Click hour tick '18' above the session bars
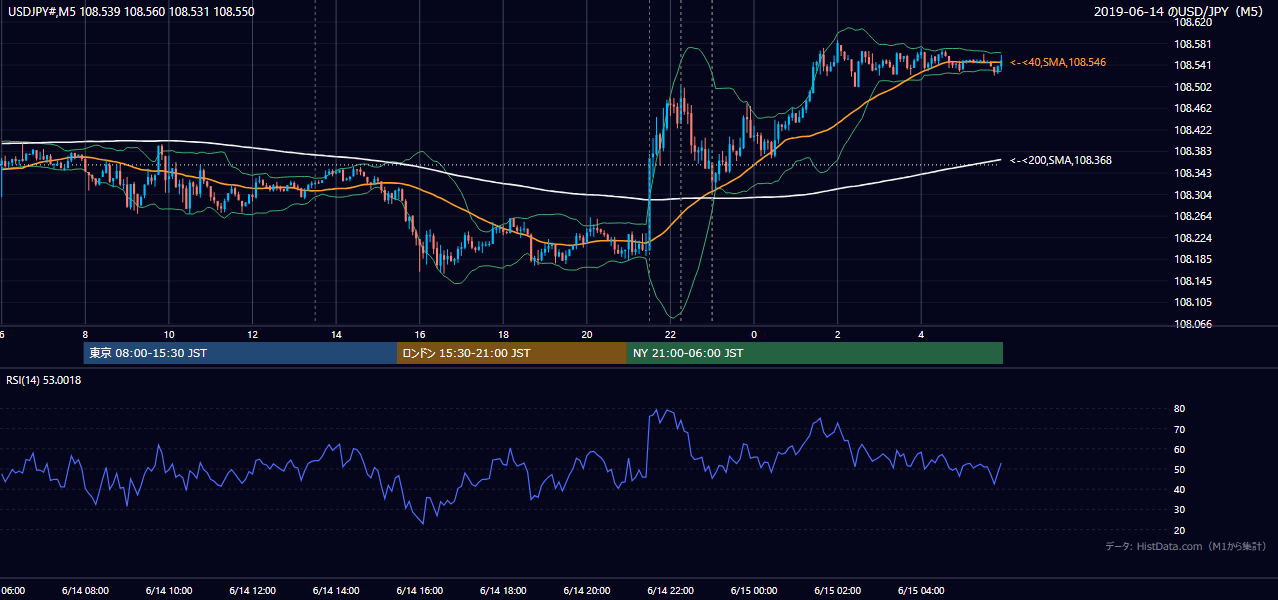The height and width of the screenshot is (600, 1278). pyautogui.click(x=504, y=335)
